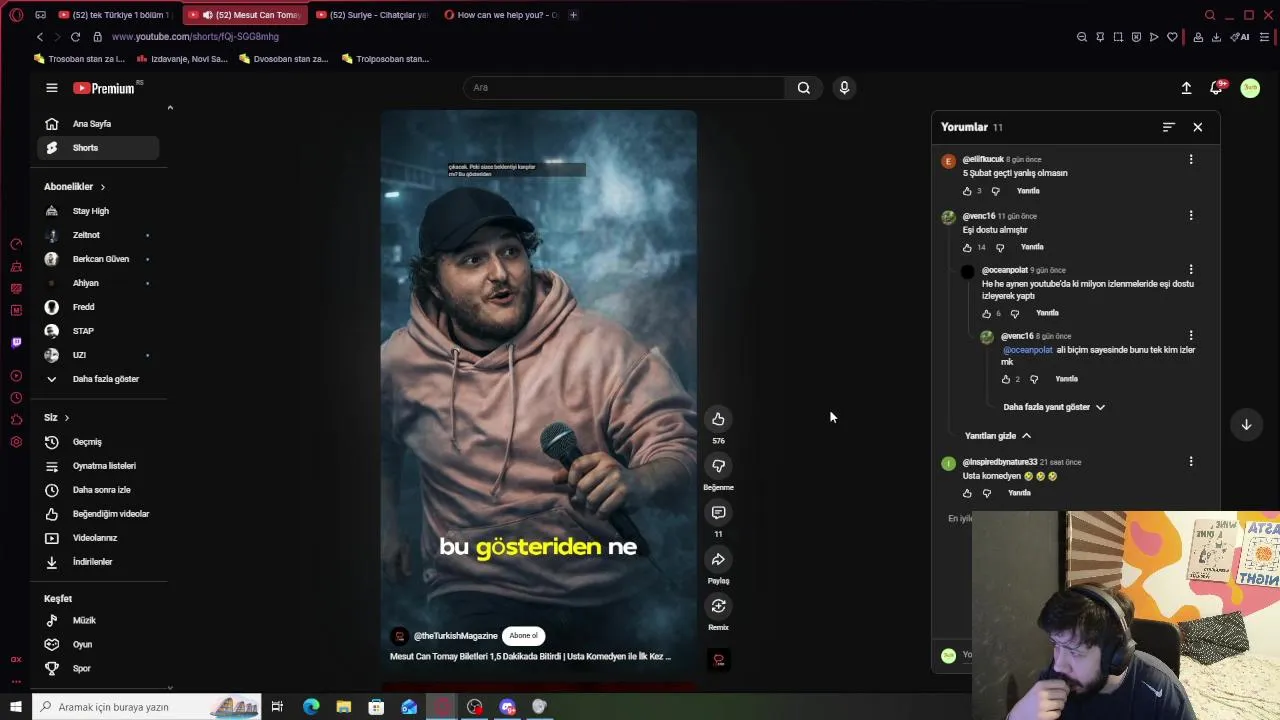Open Microsoft Edge from the taskbar

(x=311, y=707)
